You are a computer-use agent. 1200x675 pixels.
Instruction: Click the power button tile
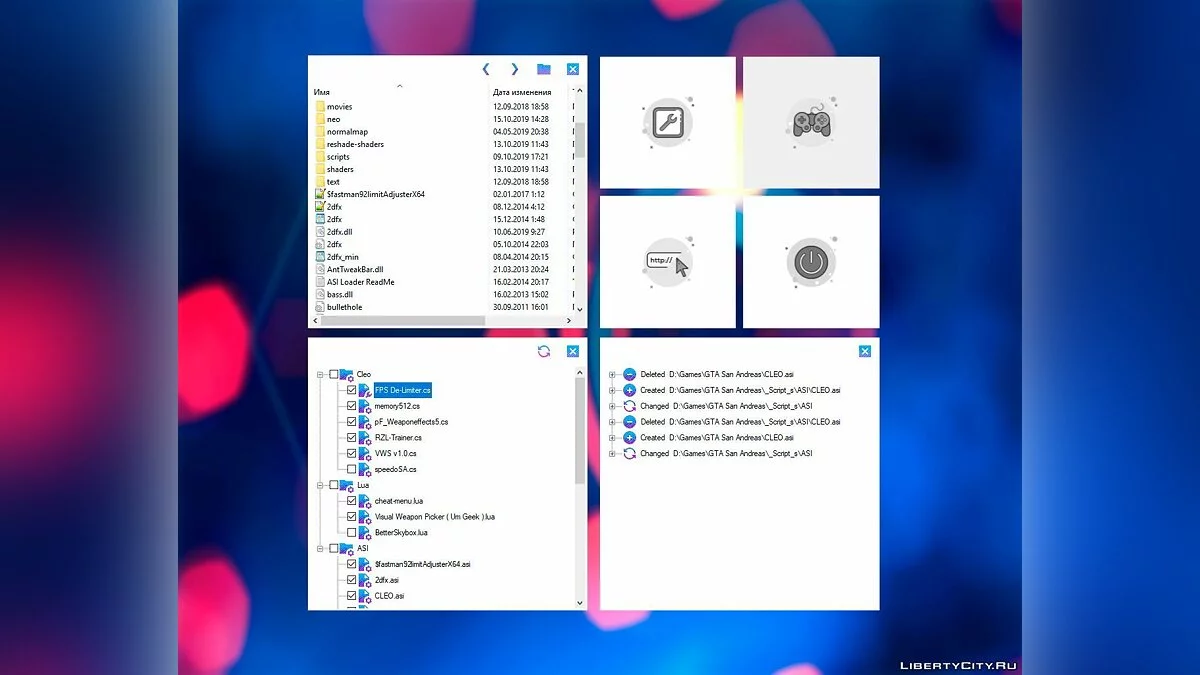[x=811, y=262]
